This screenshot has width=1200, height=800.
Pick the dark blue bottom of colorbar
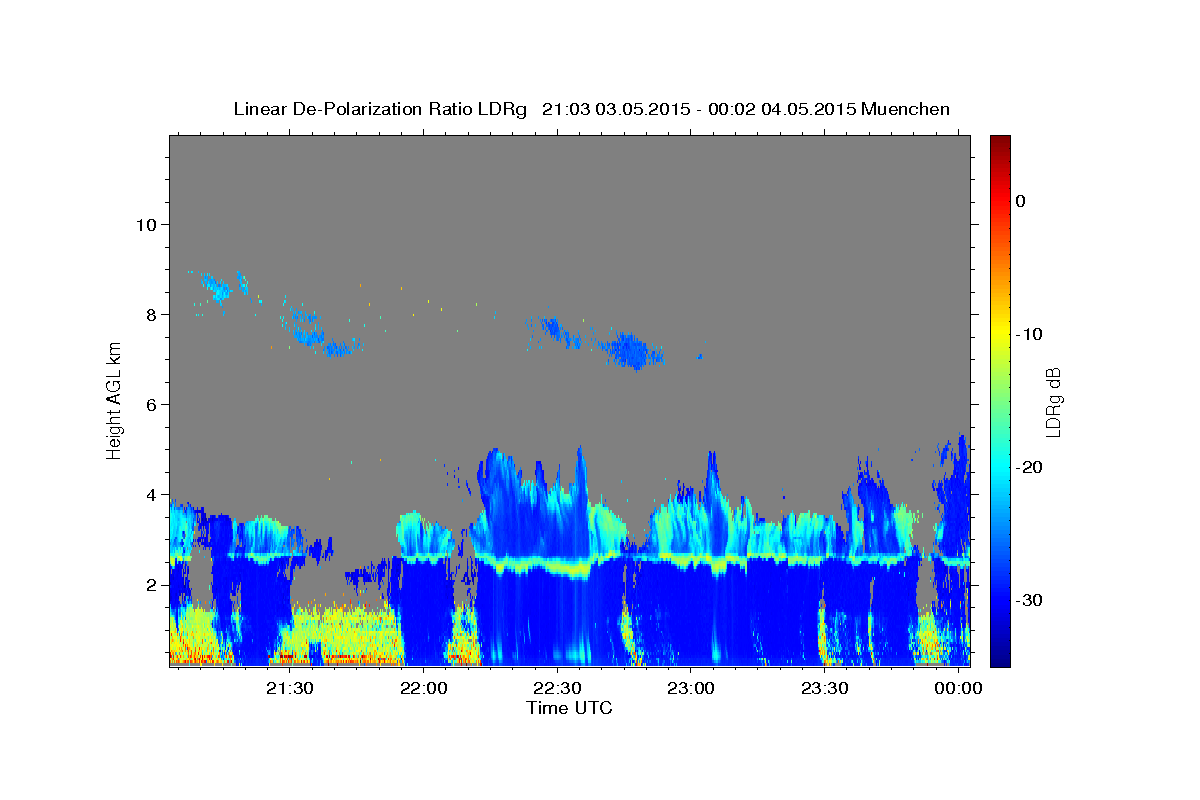pos(1000,658)
